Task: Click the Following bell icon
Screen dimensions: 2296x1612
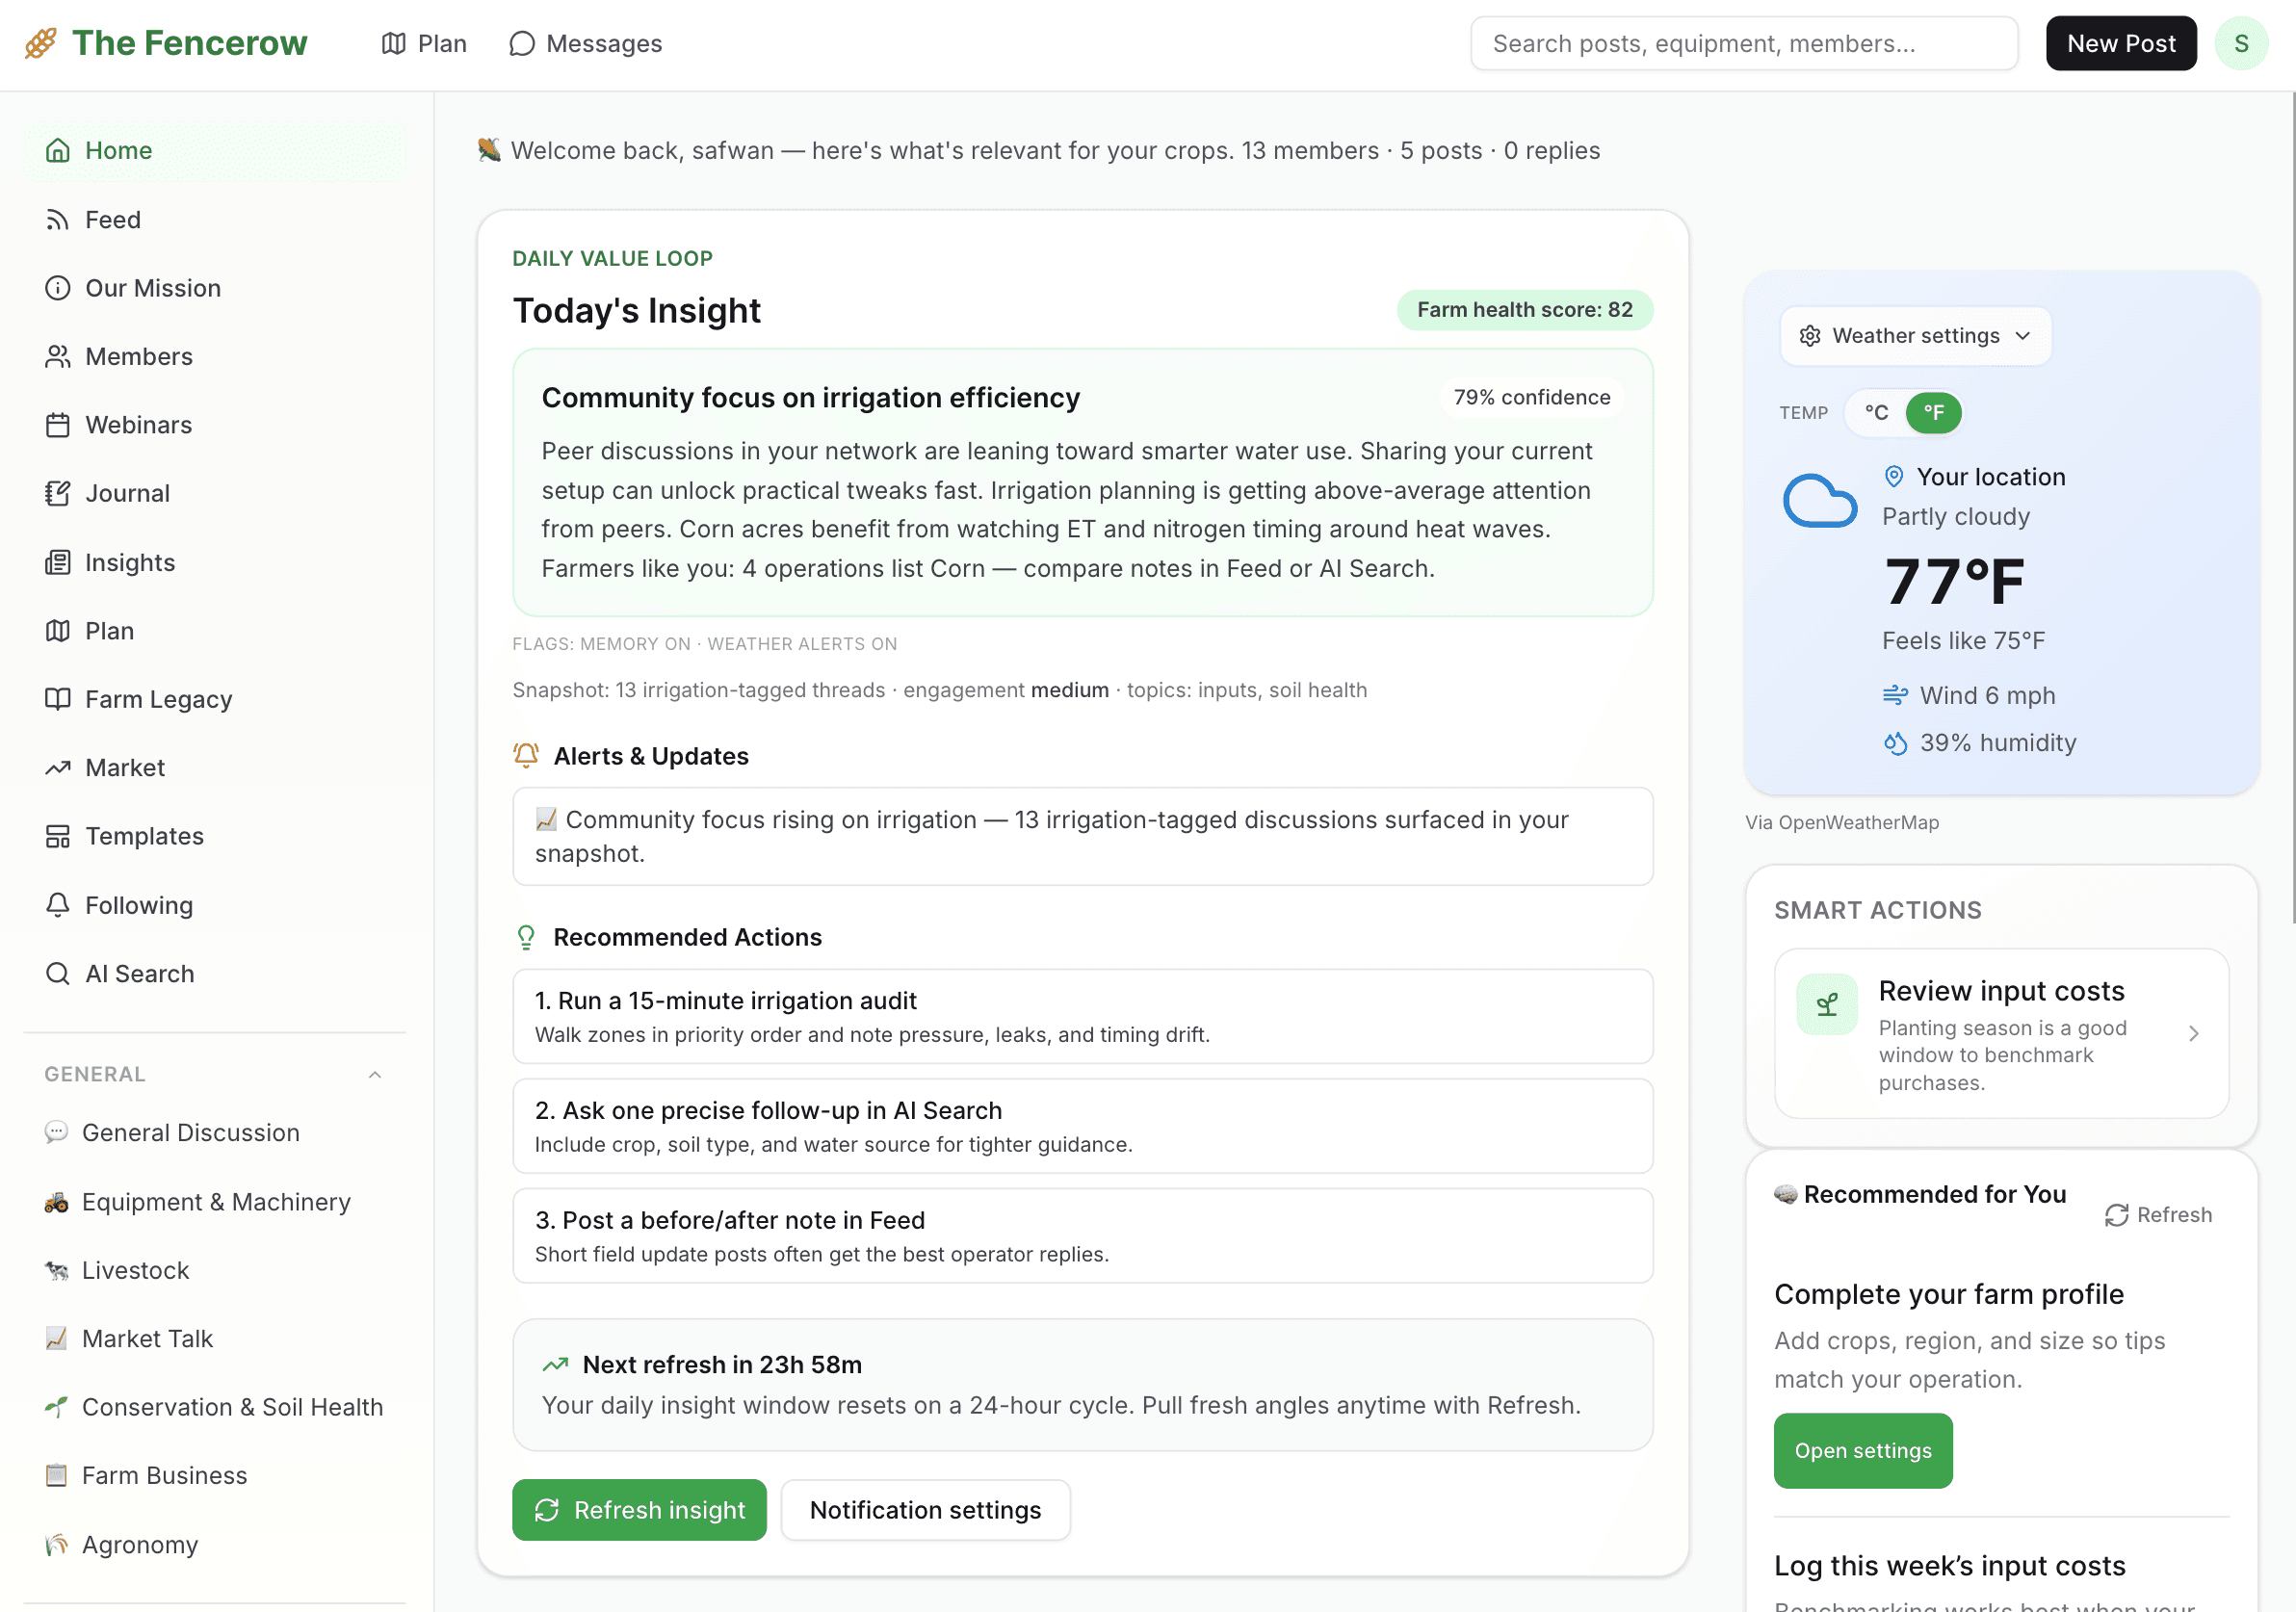Action: pyautogui.click(x=58, y=905)
